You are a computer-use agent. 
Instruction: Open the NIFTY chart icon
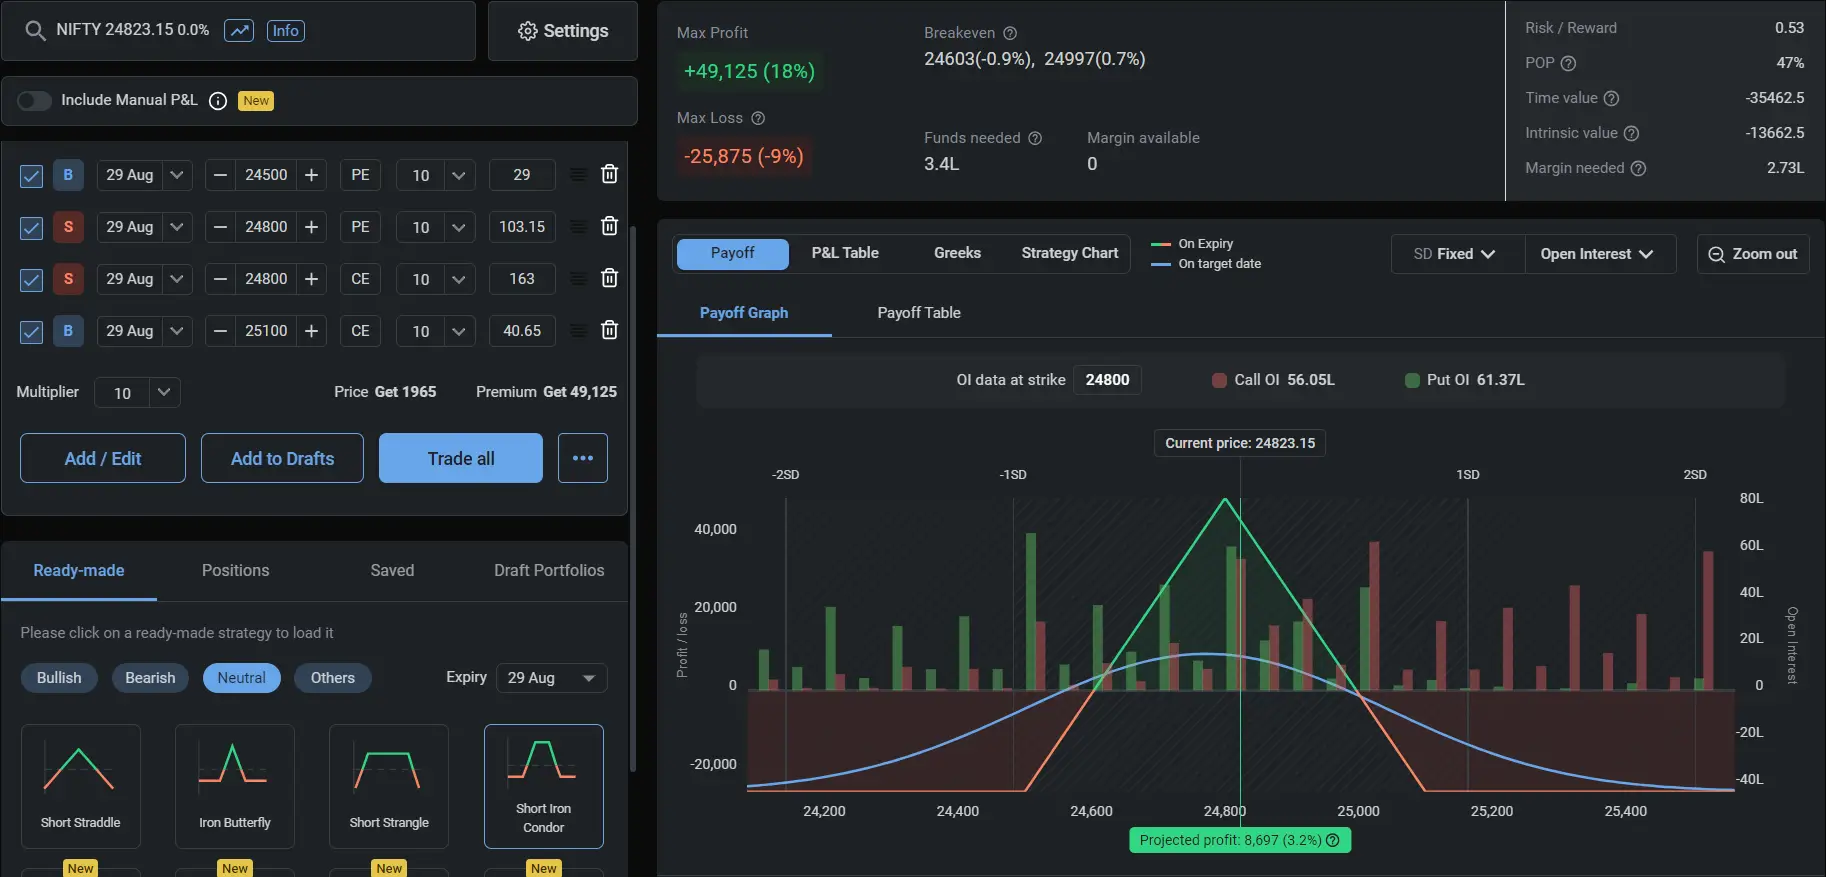point(239,30)
